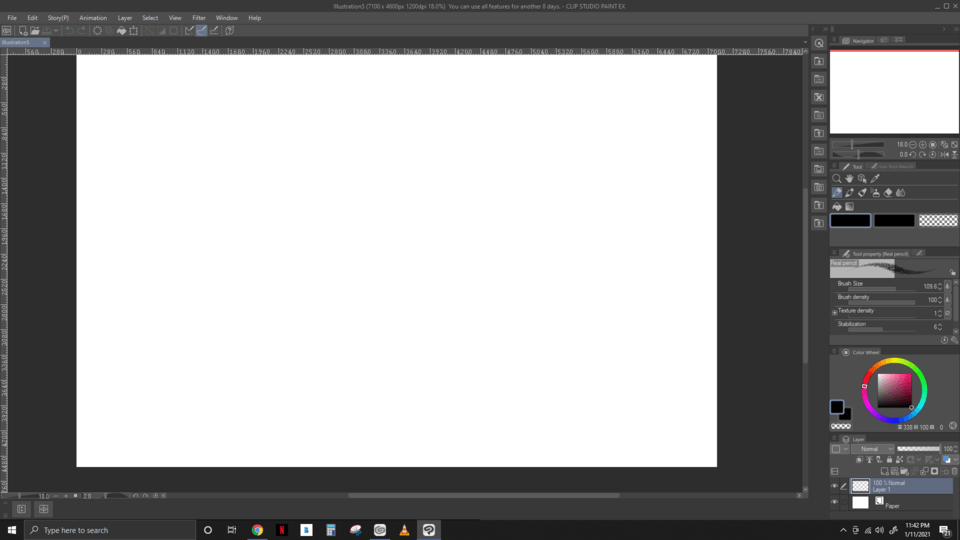Pick the Eyedropper tool

coord(875,179)
